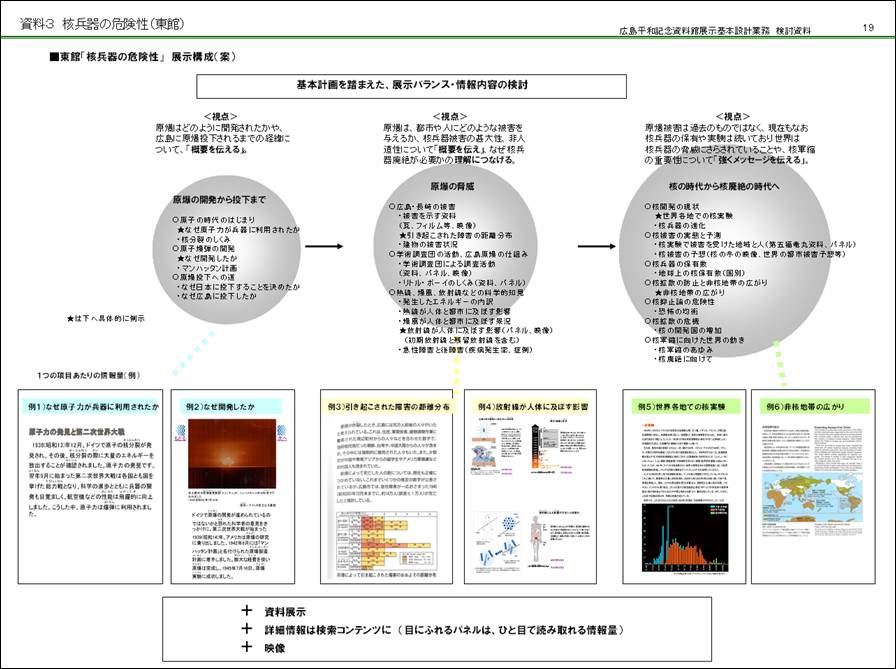Click the bullet '○核軍縮に向けた世界の動き'
The width and height of the screenshot is (896, 669).
[x=695, y=340]
